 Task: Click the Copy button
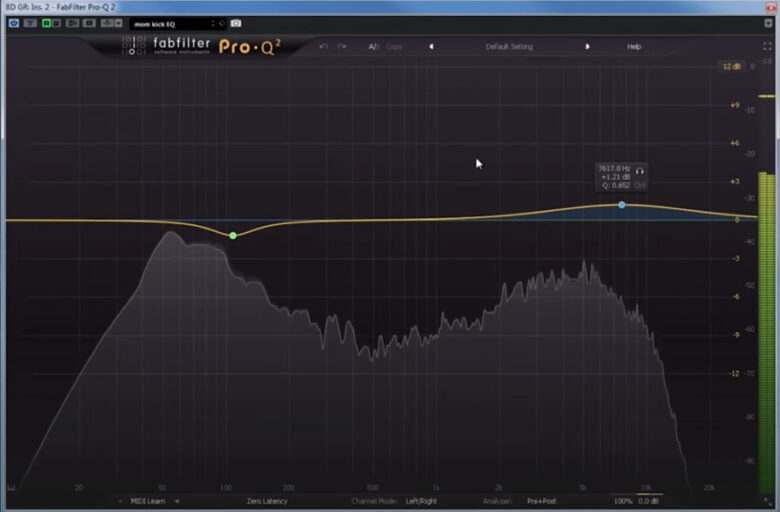394,47
